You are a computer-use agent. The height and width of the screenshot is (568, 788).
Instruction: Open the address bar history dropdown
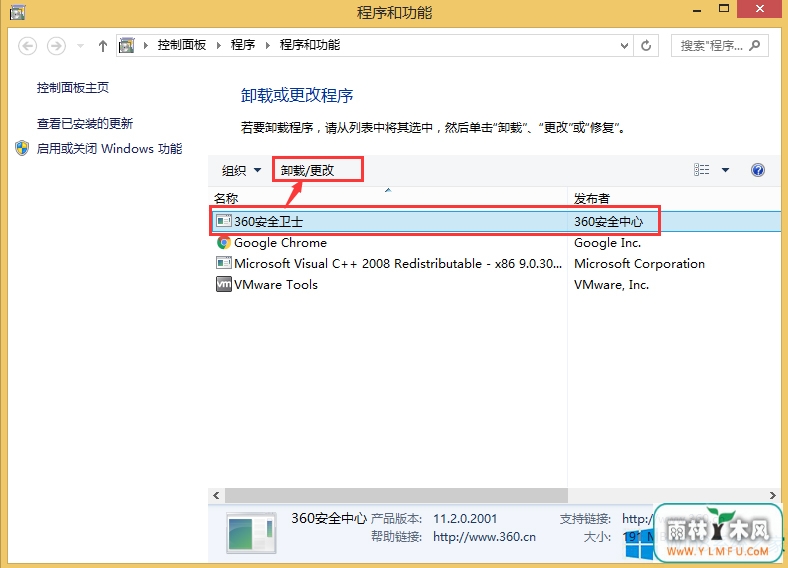624,45
